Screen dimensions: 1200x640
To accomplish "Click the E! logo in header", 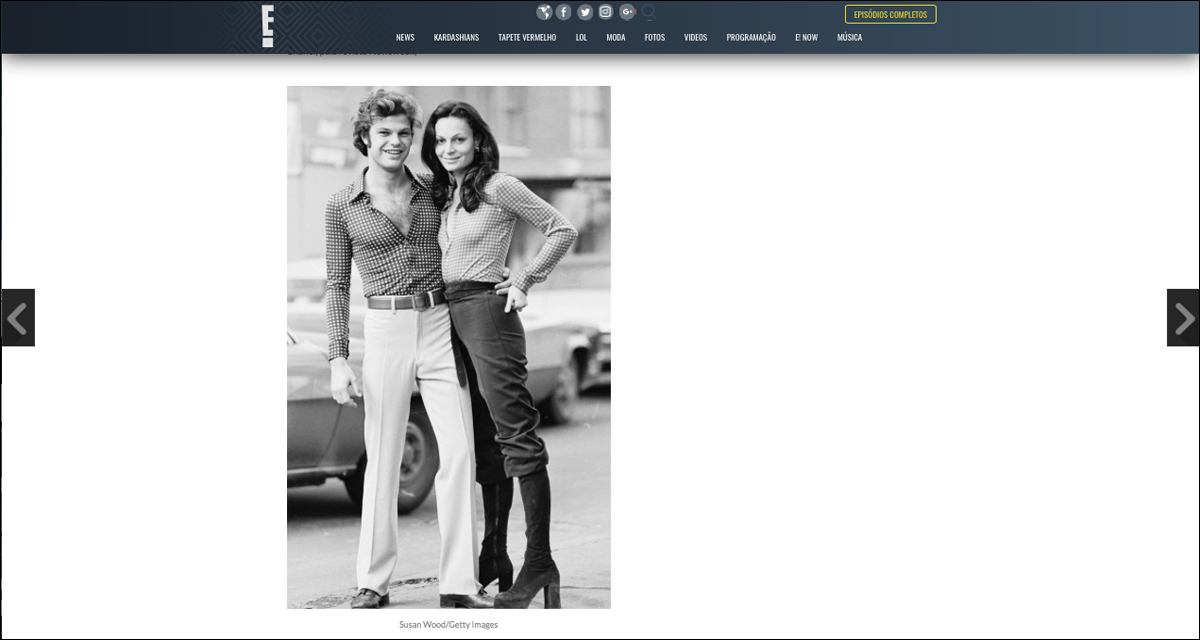I will tap(267, 25).
